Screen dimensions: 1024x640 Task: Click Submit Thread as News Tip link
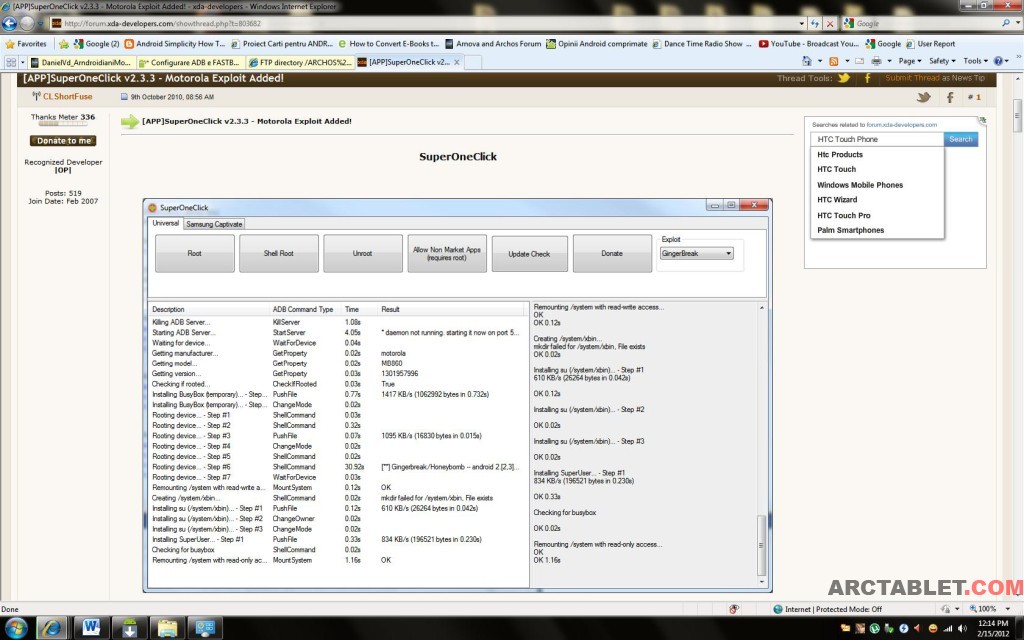click(x=935, y=78)
